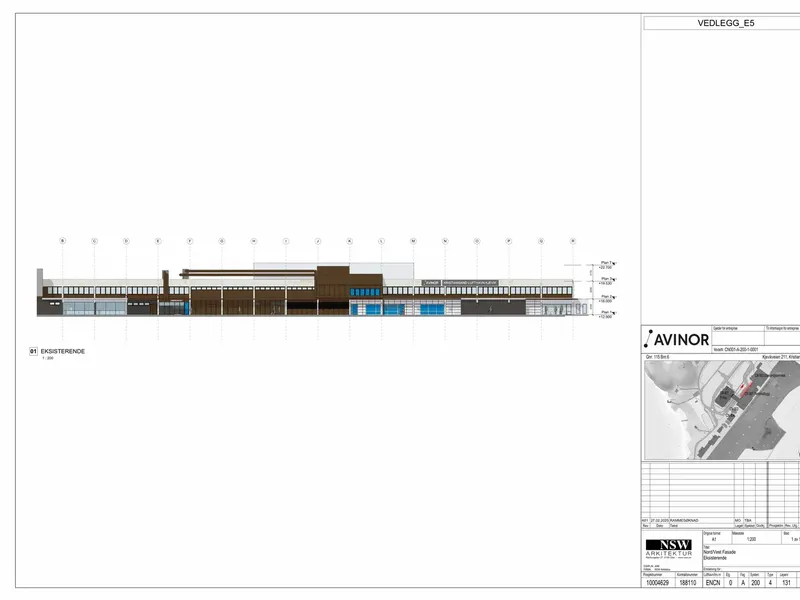Image resolution: width=800 pixels, height=600 pixels.
Task: Click the Plan 3 level marker
Action: pyautogui.click(x=607, y=281)
